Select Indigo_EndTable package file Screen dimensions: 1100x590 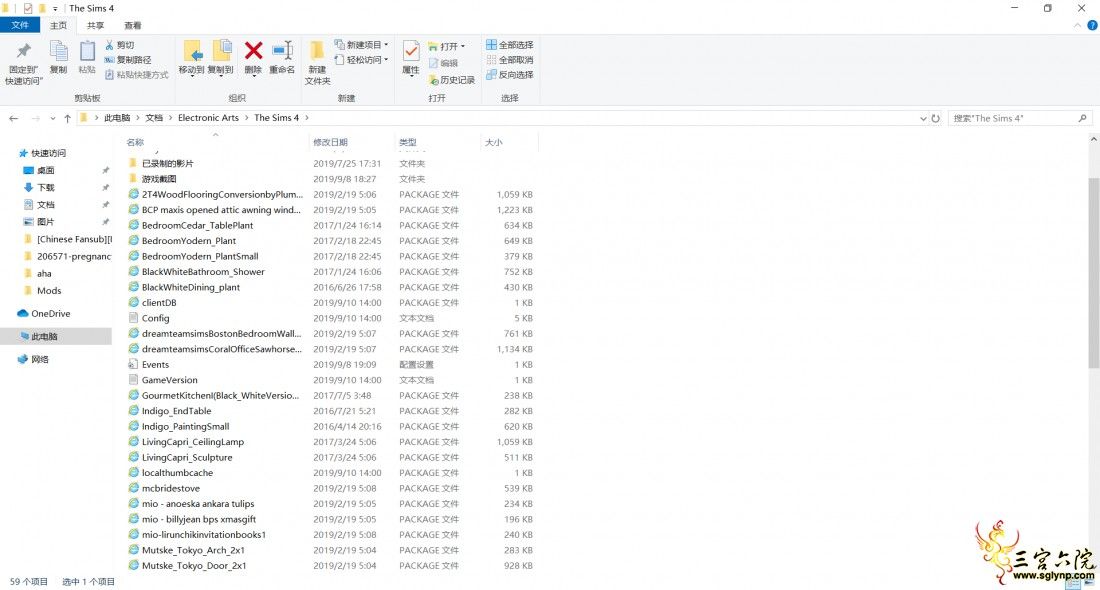177,411
